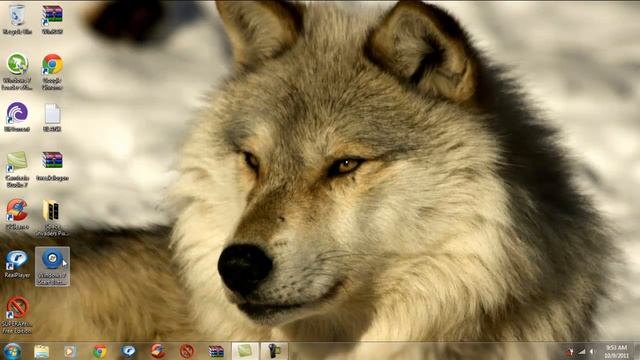Open the network signal tray icon
Screen dimensions: 640x360
pos(582,351)
